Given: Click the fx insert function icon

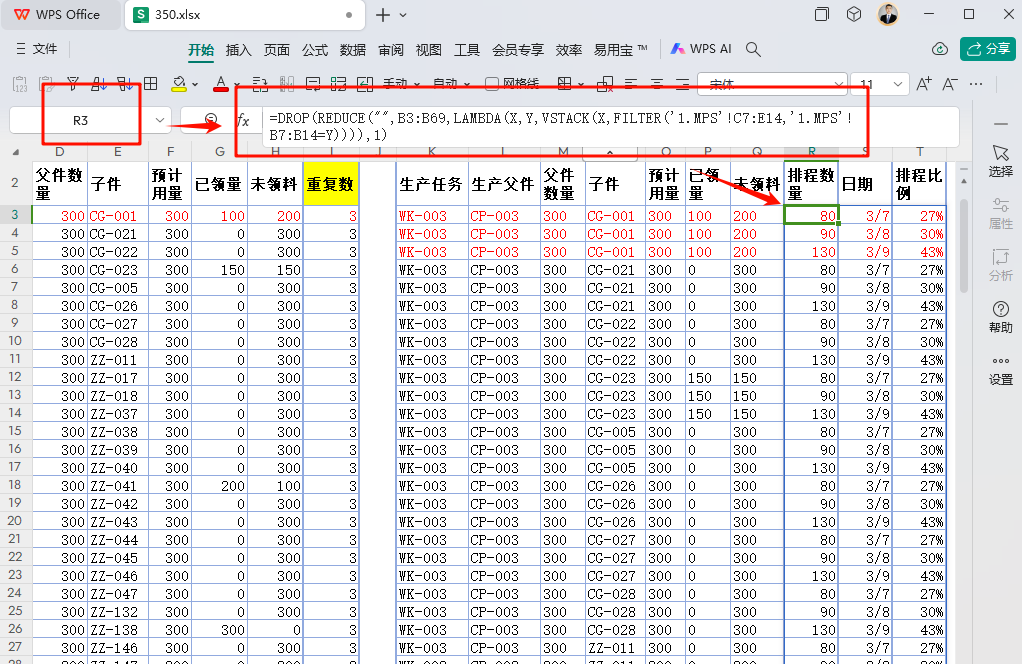Looking at the screenshot, I should (243, 121).
